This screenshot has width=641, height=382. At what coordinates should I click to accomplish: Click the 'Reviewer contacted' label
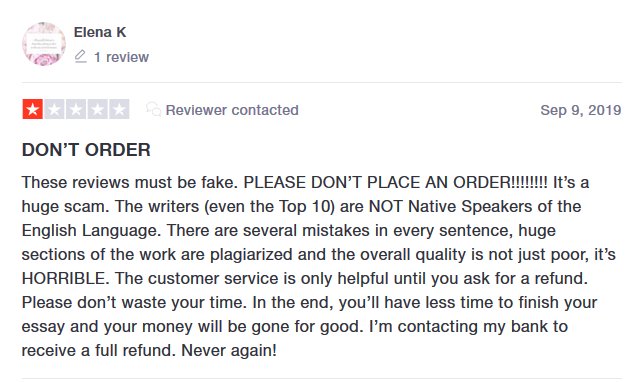tap(232, 110)
